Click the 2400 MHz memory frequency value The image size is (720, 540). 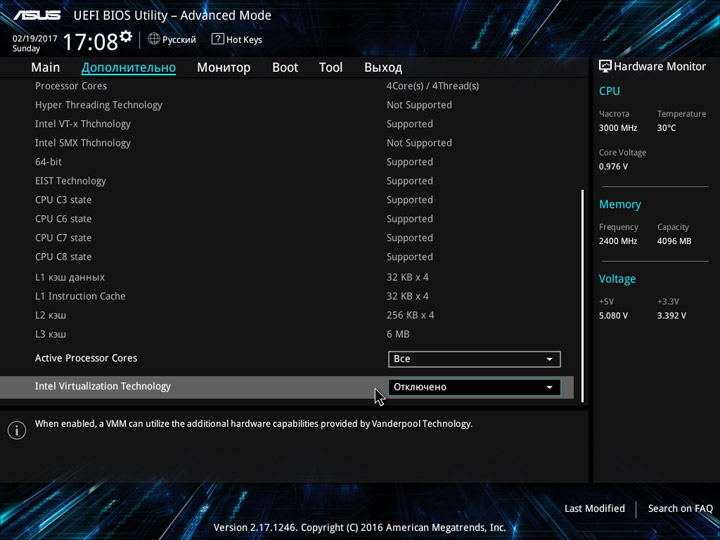click(x=618, y=241)
